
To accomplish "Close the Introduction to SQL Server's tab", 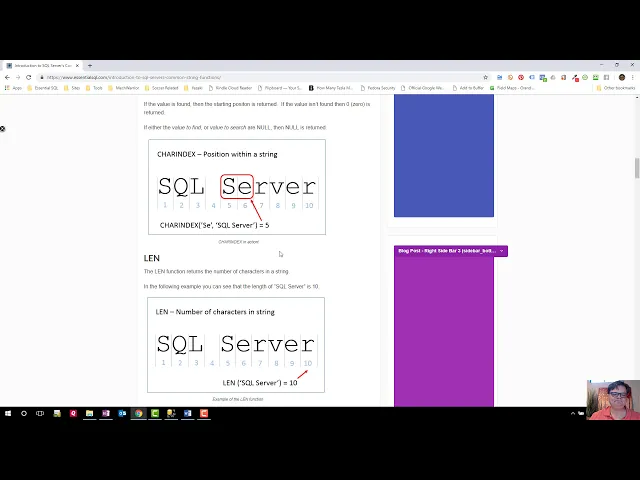I will coord(77,65).
